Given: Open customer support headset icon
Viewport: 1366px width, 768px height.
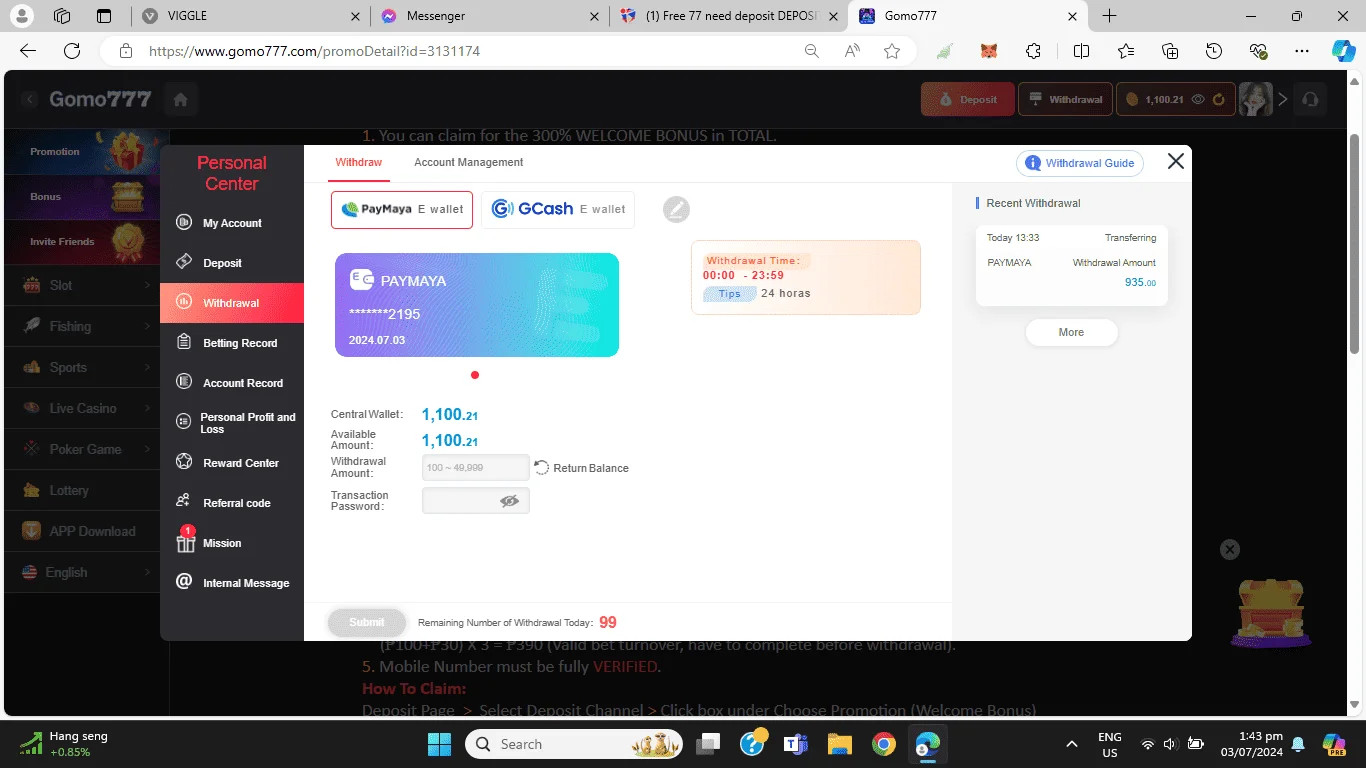Looking at the screenshot, I should (x=1311, y=99).
